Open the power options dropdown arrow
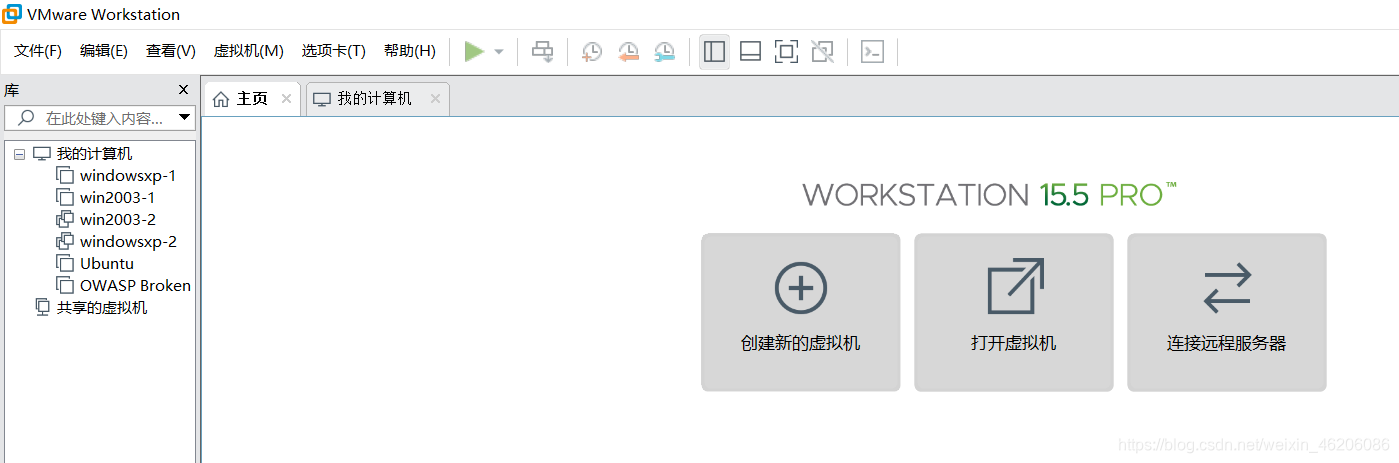 tap(499, 51)
